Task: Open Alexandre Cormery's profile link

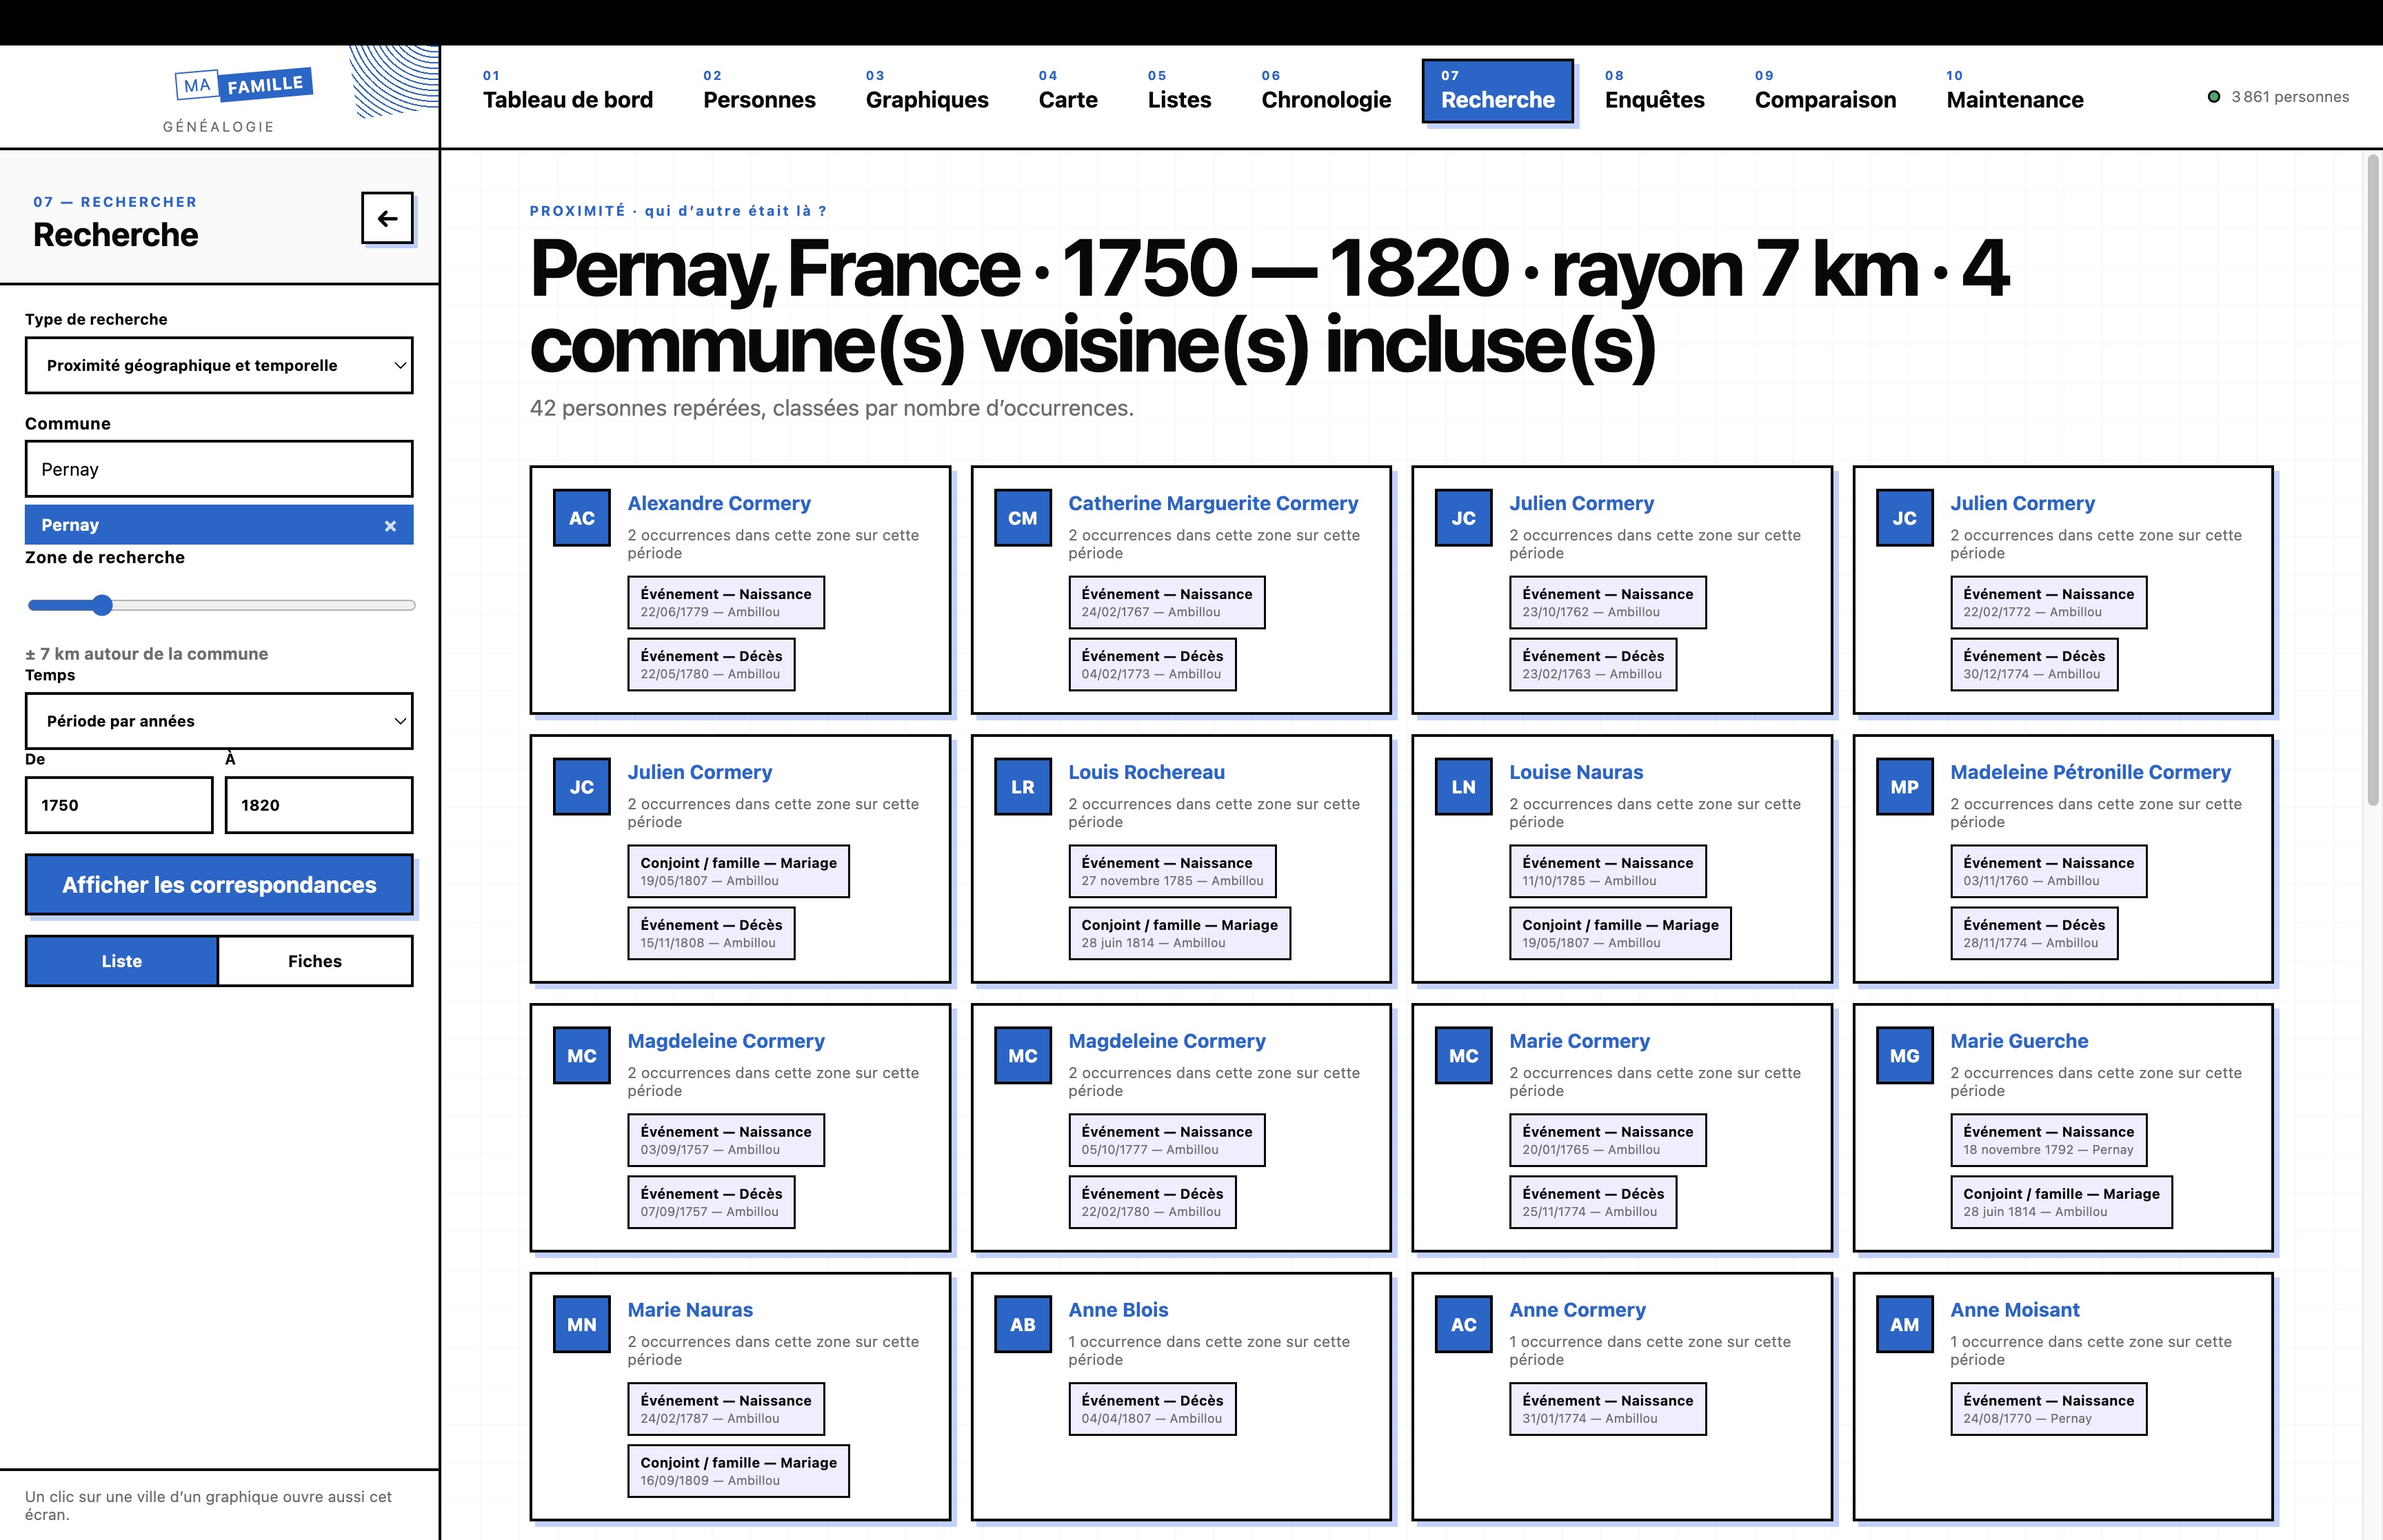Action: (x=718, y=503)
